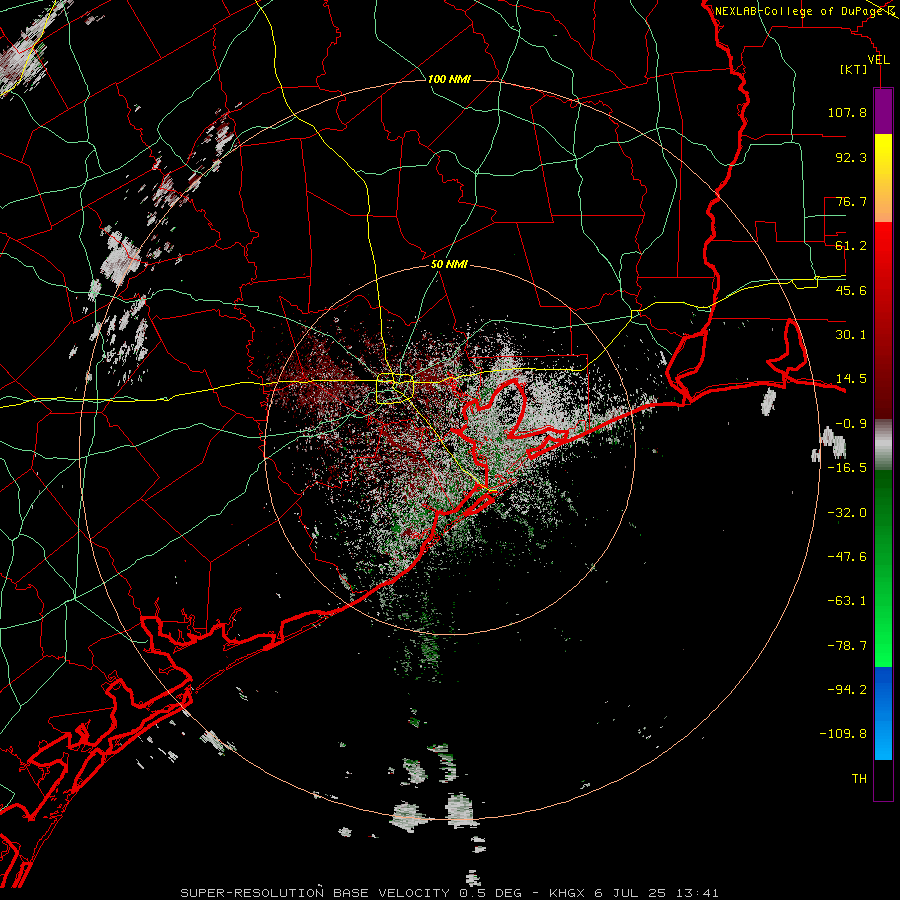Click the 61.2 value on velocity scale
The width and height of the screenshot is (900, 900).
[851, 246]
